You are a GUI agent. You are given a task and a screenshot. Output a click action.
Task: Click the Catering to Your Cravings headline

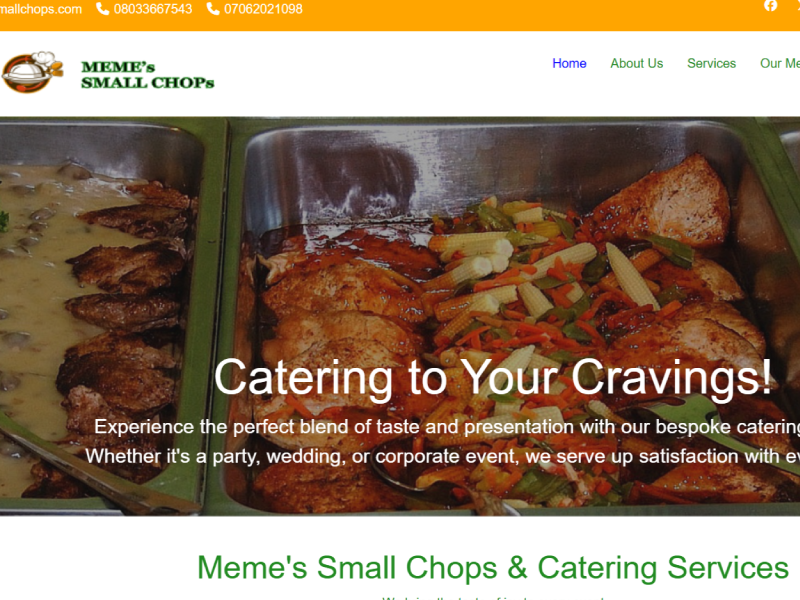coord(493,378)
